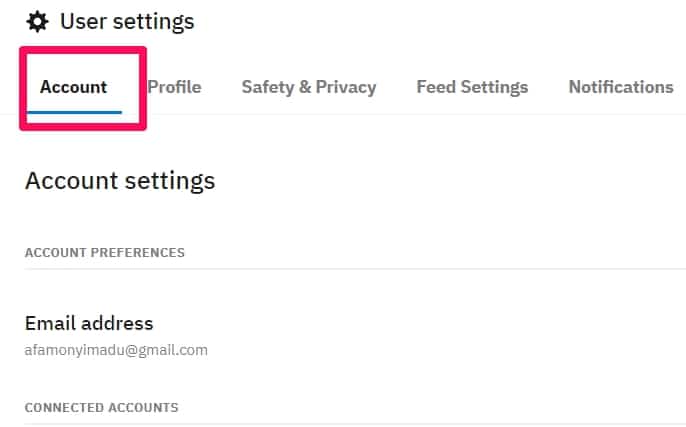Open the Feed Settings tab
This screenshot has height=427, width=686.
(472, 87)
